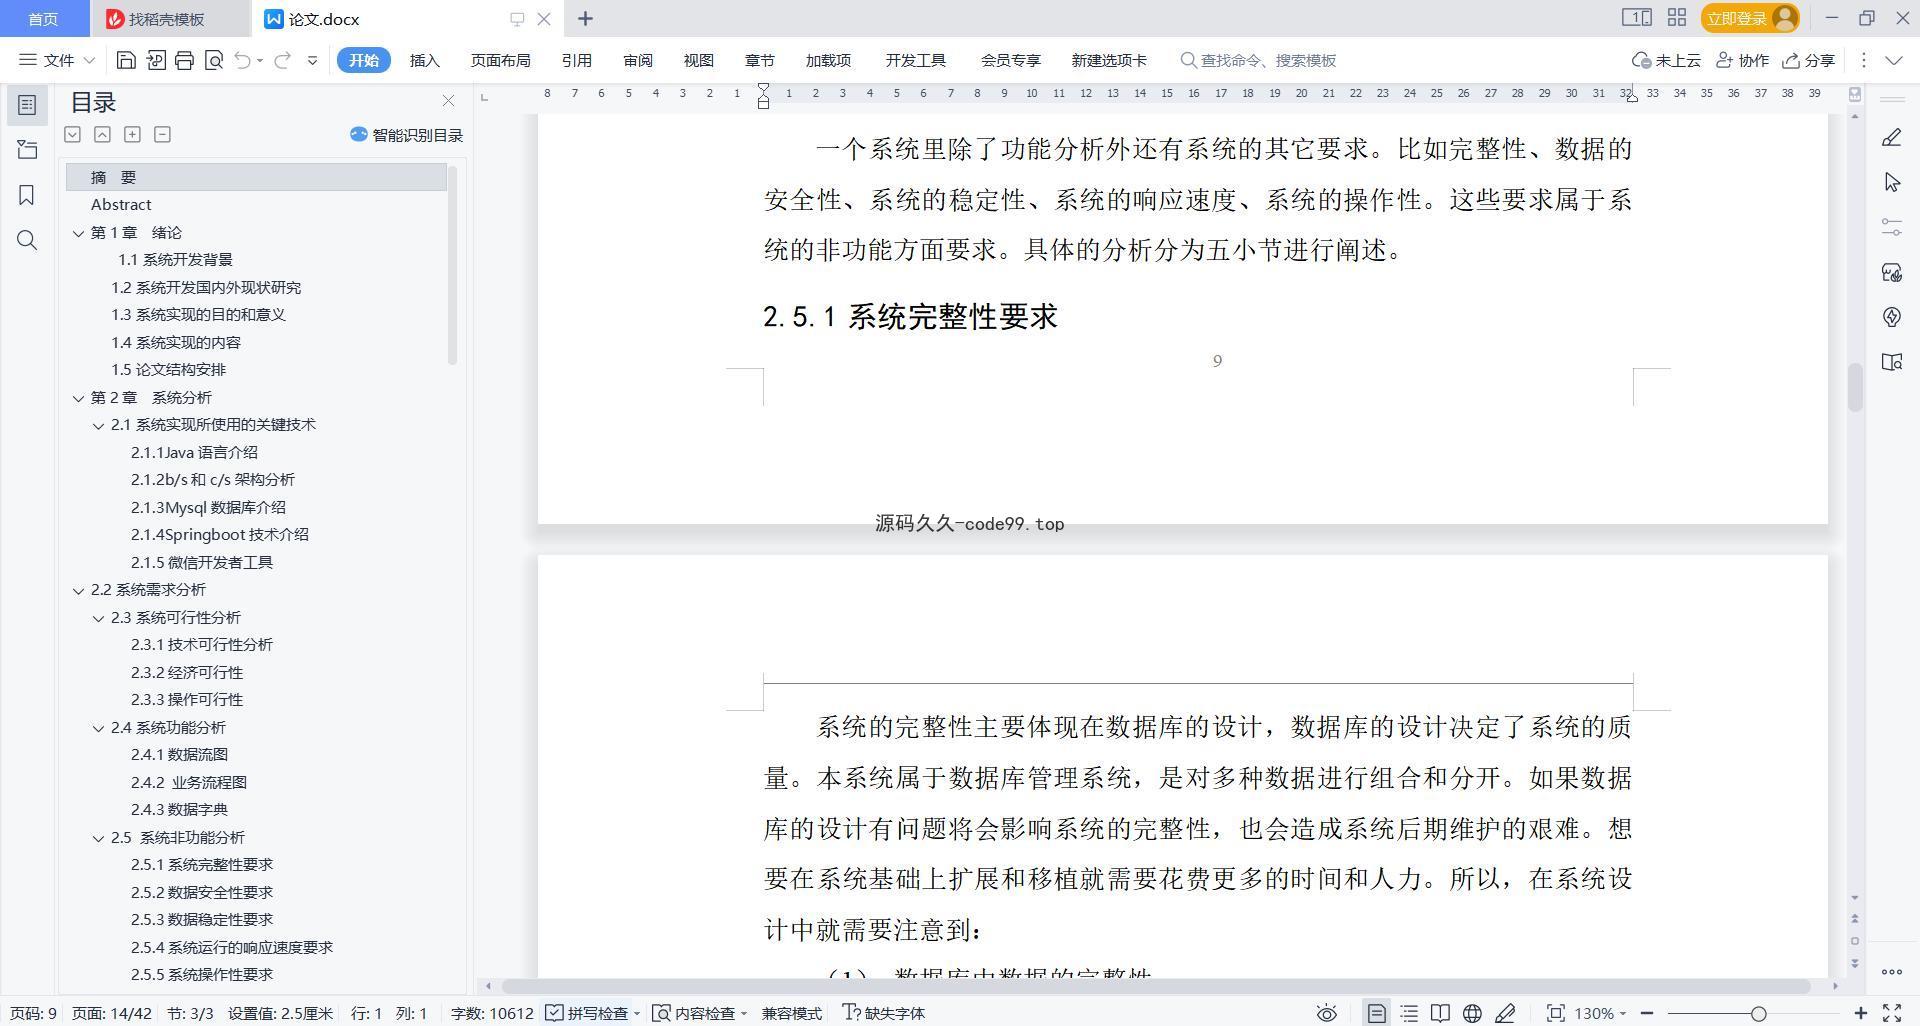
Task: Toggle the fit-page icon beside the zoom percentage
Action: pyautogui.click(x=1555, y=1013)
